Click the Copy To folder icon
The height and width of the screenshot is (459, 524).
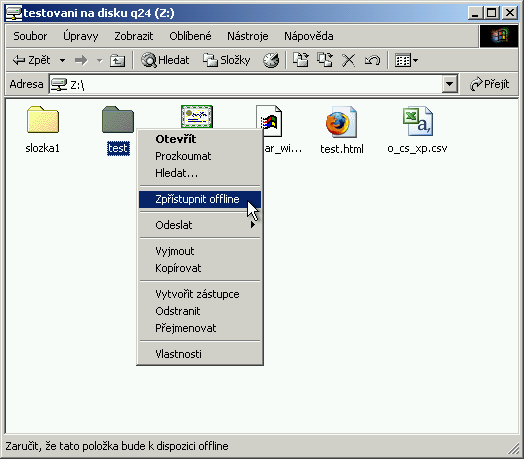coord(324,61)
